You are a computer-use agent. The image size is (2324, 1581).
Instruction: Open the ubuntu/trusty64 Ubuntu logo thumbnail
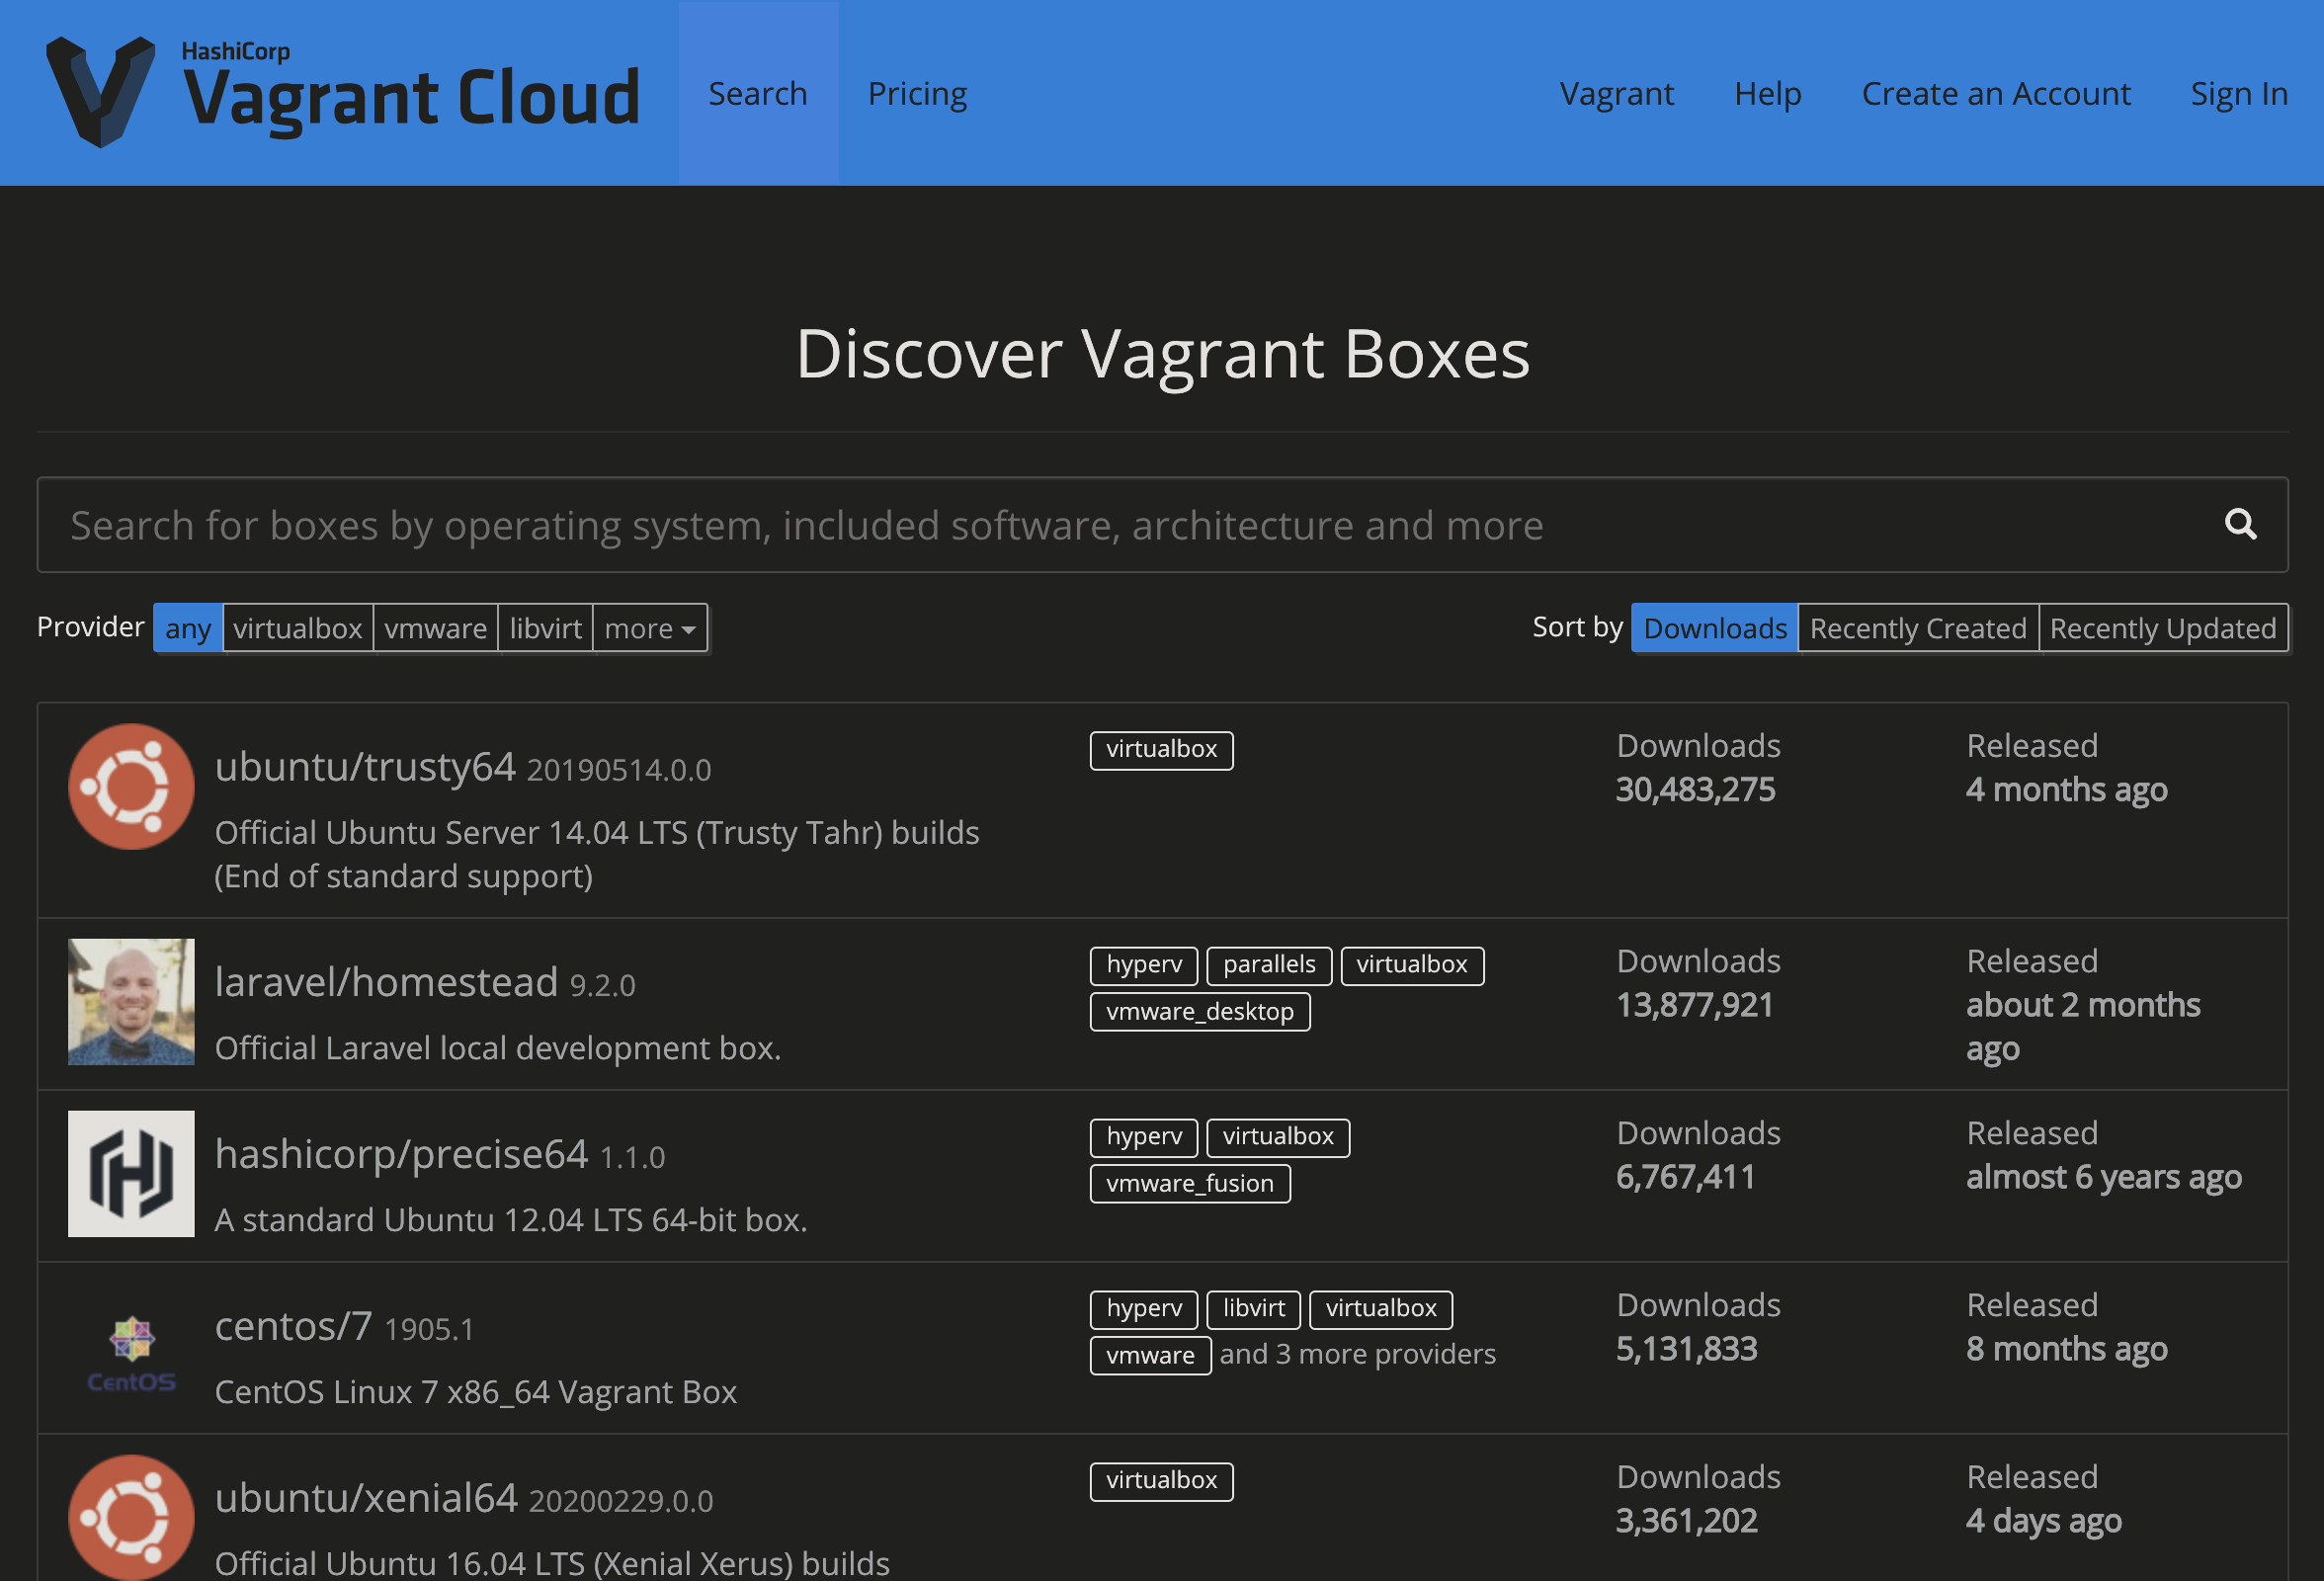[x=131, y=787]
